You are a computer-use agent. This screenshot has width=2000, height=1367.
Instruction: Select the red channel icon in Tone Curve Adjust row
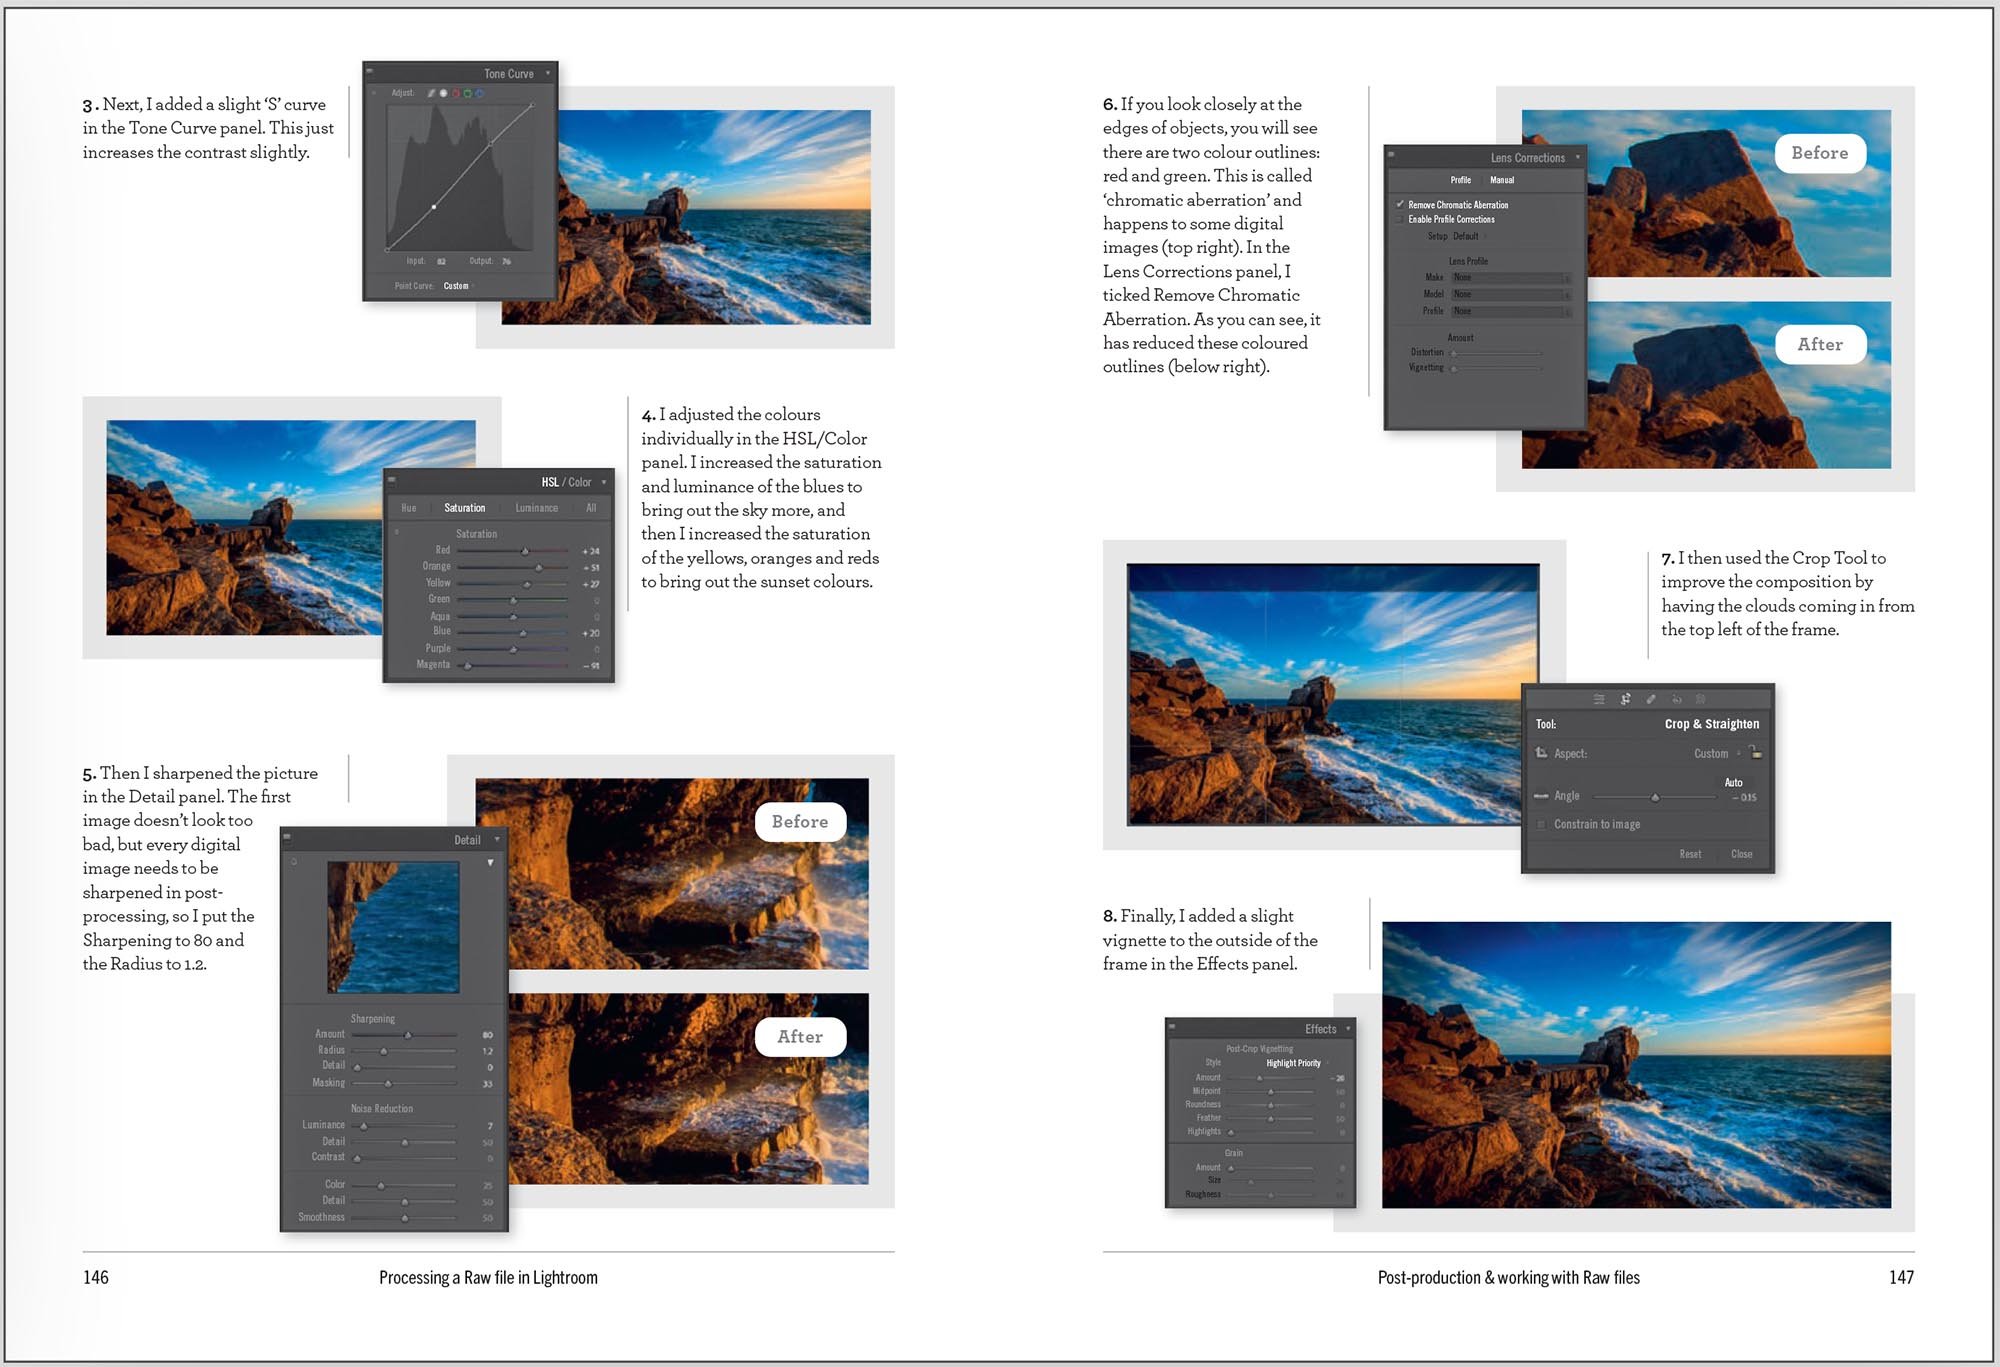click(455, 93)
